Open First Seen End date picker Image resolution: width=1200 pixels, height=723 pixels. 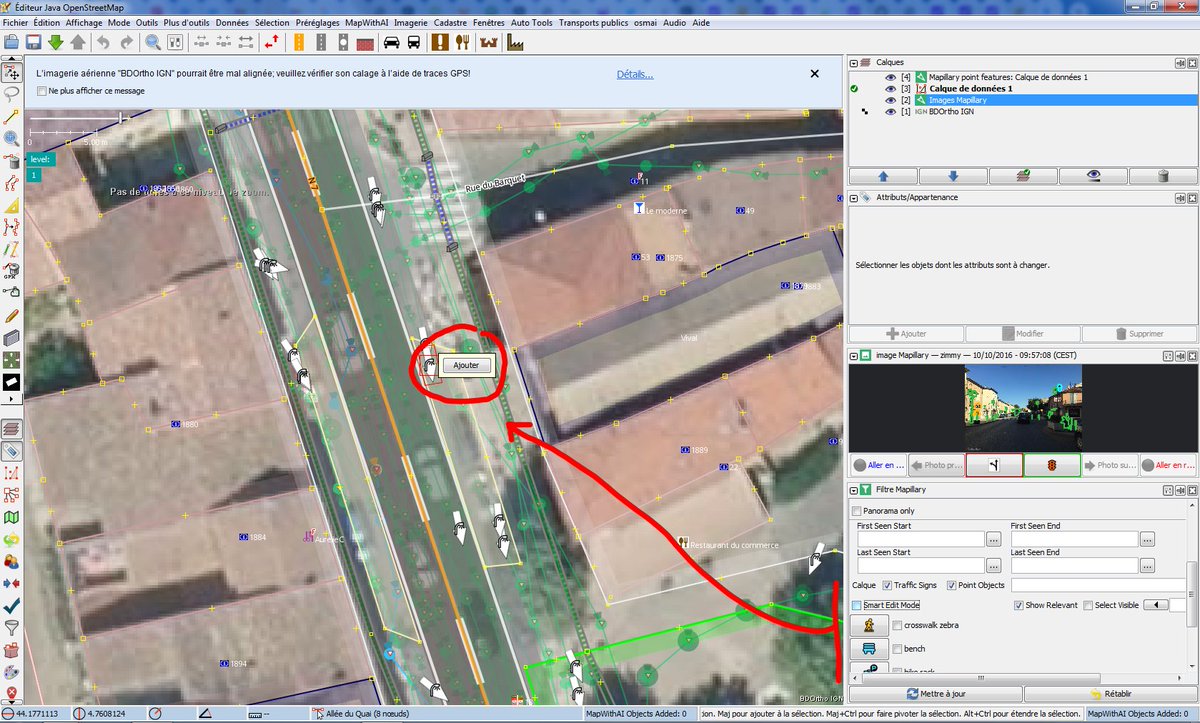[x=1147, y=538]
